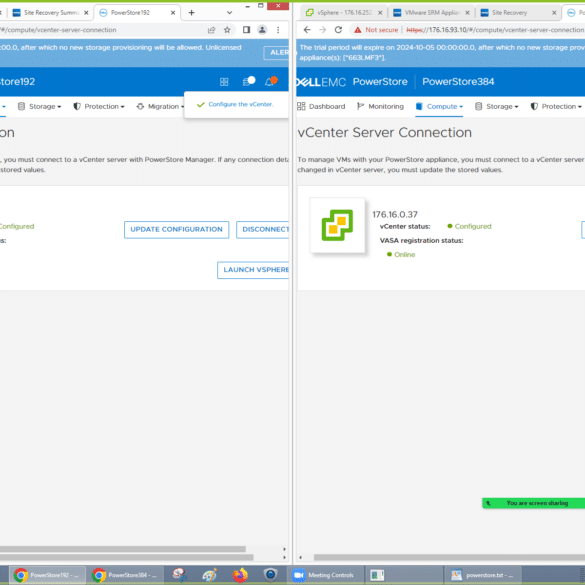
Task: Close the Site Recovery tab in right window
Action: [554, 13]
